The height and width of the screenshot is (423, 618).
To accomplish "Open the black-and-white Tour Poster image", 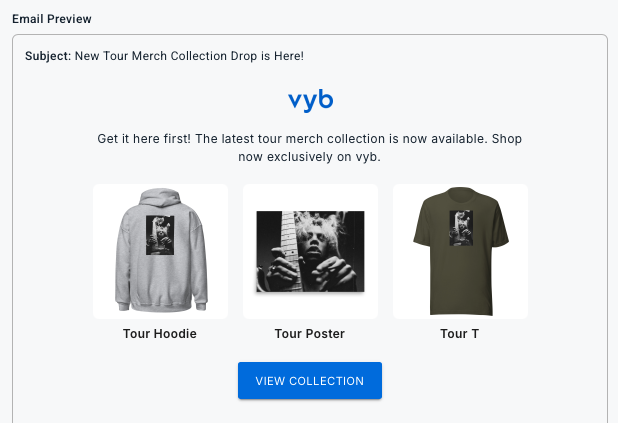I will (x=310, y=251).
